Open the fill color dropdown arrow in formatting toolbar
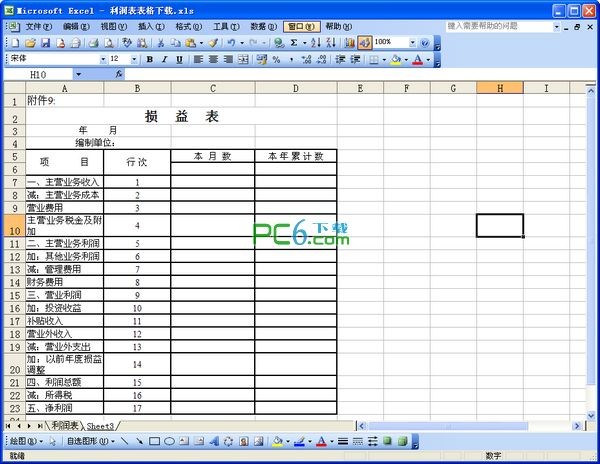Screen dimensions: 600x464 click(x=406, y=60)
